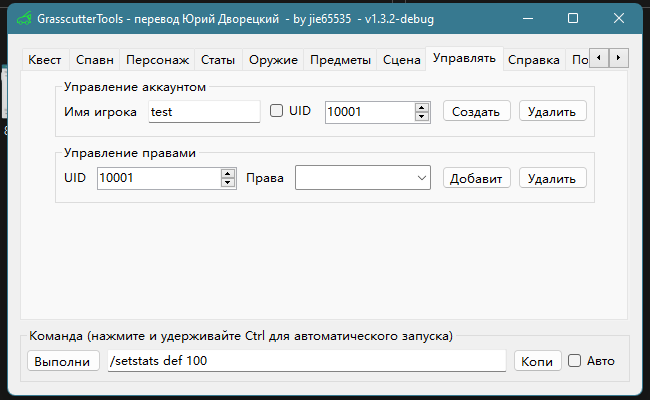This screenshot has width=650, height=400.
Task: Increase permissions UID with up spinner arrow
Action: point(227,173)
